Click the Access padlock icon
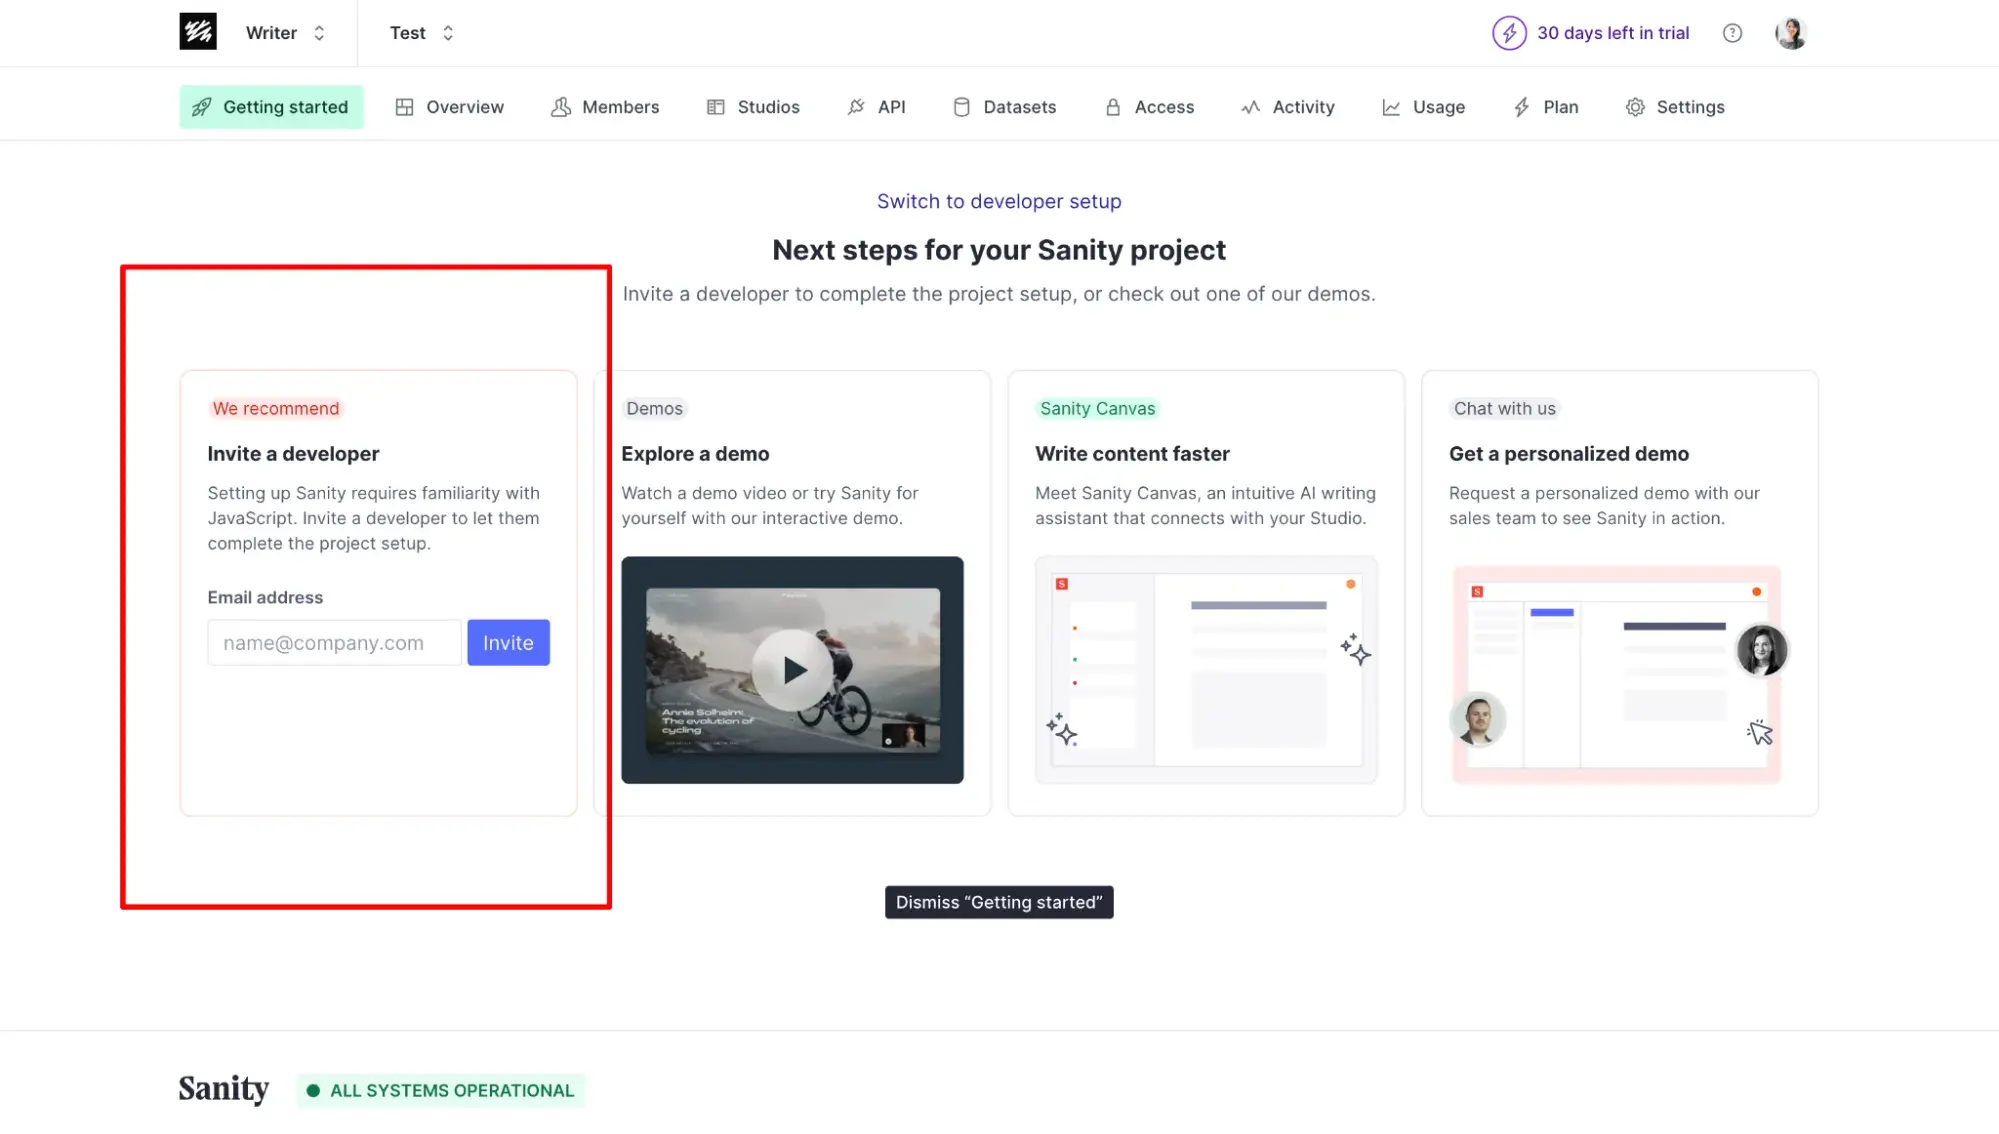Screen dimensions: 1999x1134 pyautogui.click(x=1112, y=107)
